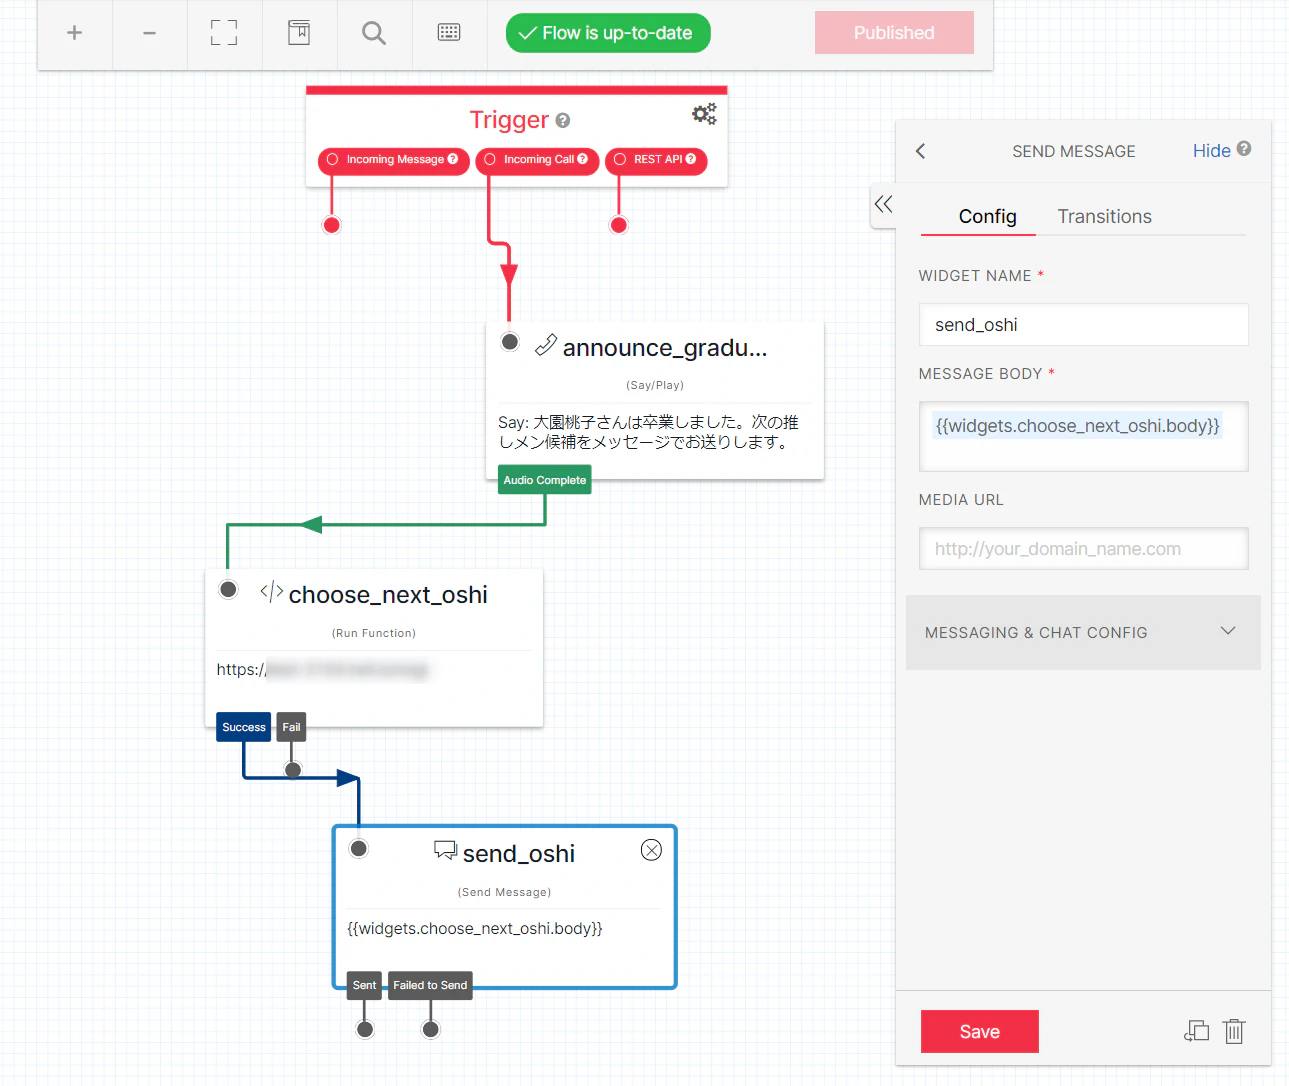Image resolution: width=1289 pixels, height=1086 pixels.
Task: Select the send_oshi widget title
Action: 519,854
